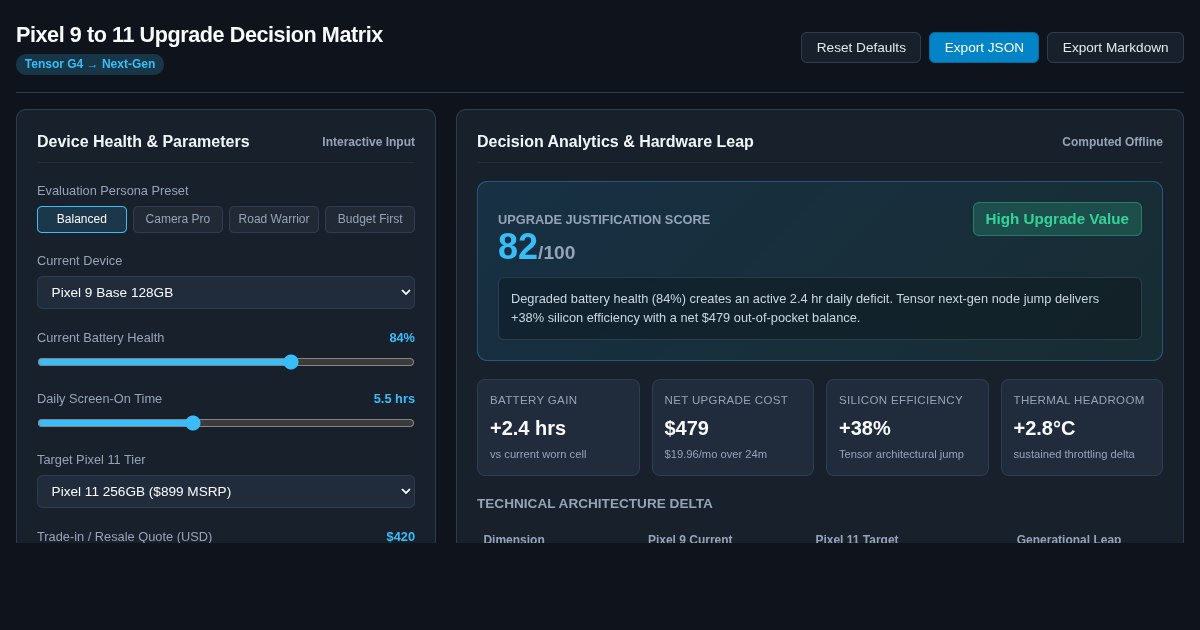Click the High Upgrade Value badge
Image resolution: width=1200 pixels, height=630 pixels.
coord(1057,219)
